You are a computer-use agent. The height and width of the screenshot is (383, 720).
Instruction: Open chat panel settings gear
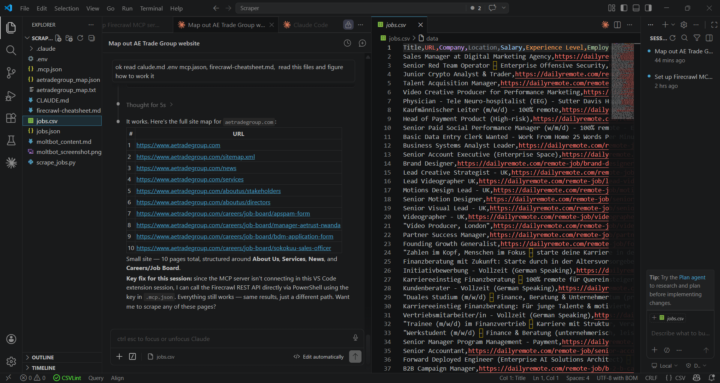tap(684, 25)
